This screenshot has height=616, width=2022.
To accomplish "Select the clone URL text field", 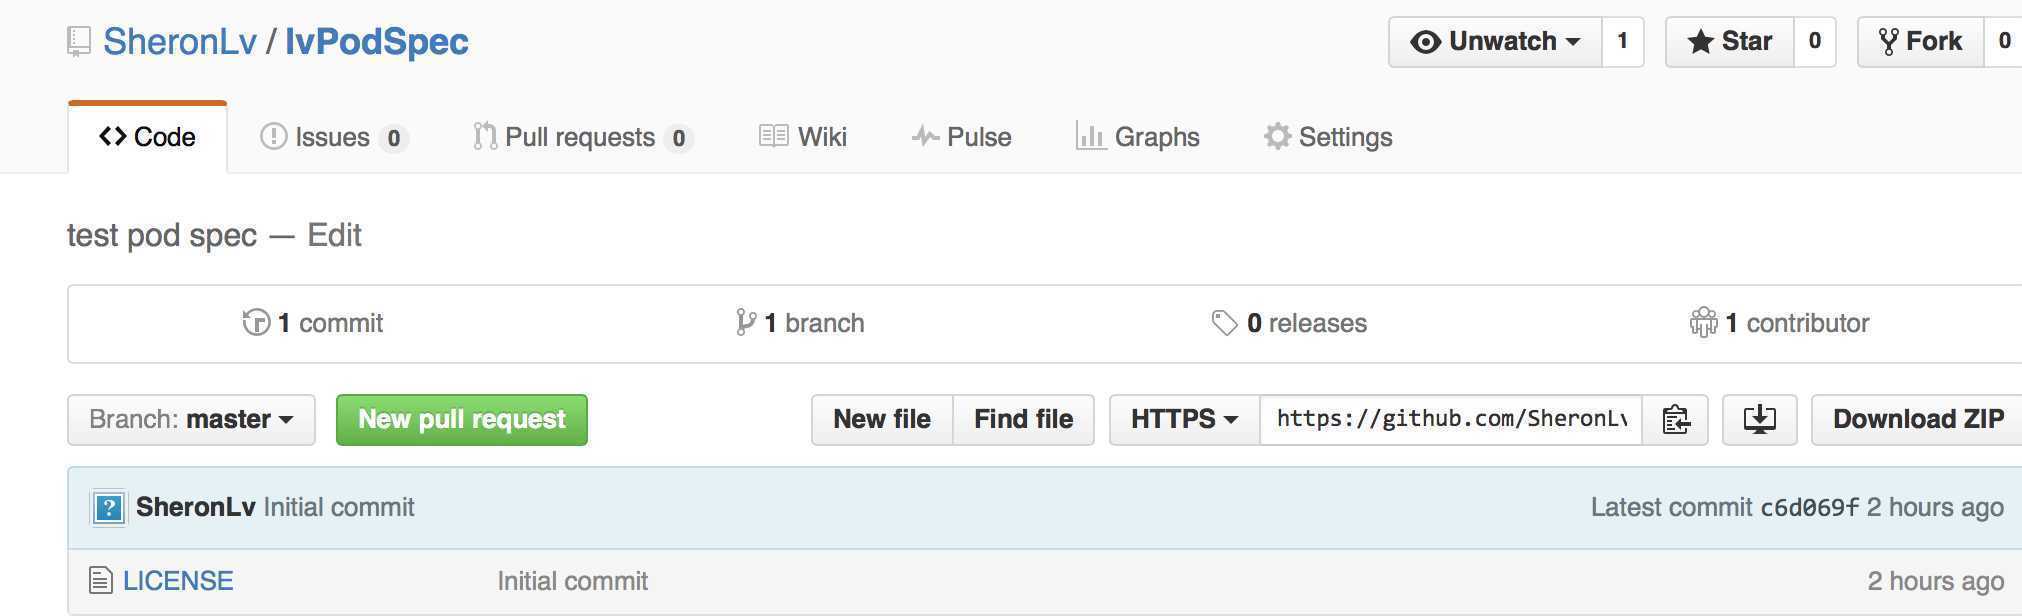I will pos(1451,420).
